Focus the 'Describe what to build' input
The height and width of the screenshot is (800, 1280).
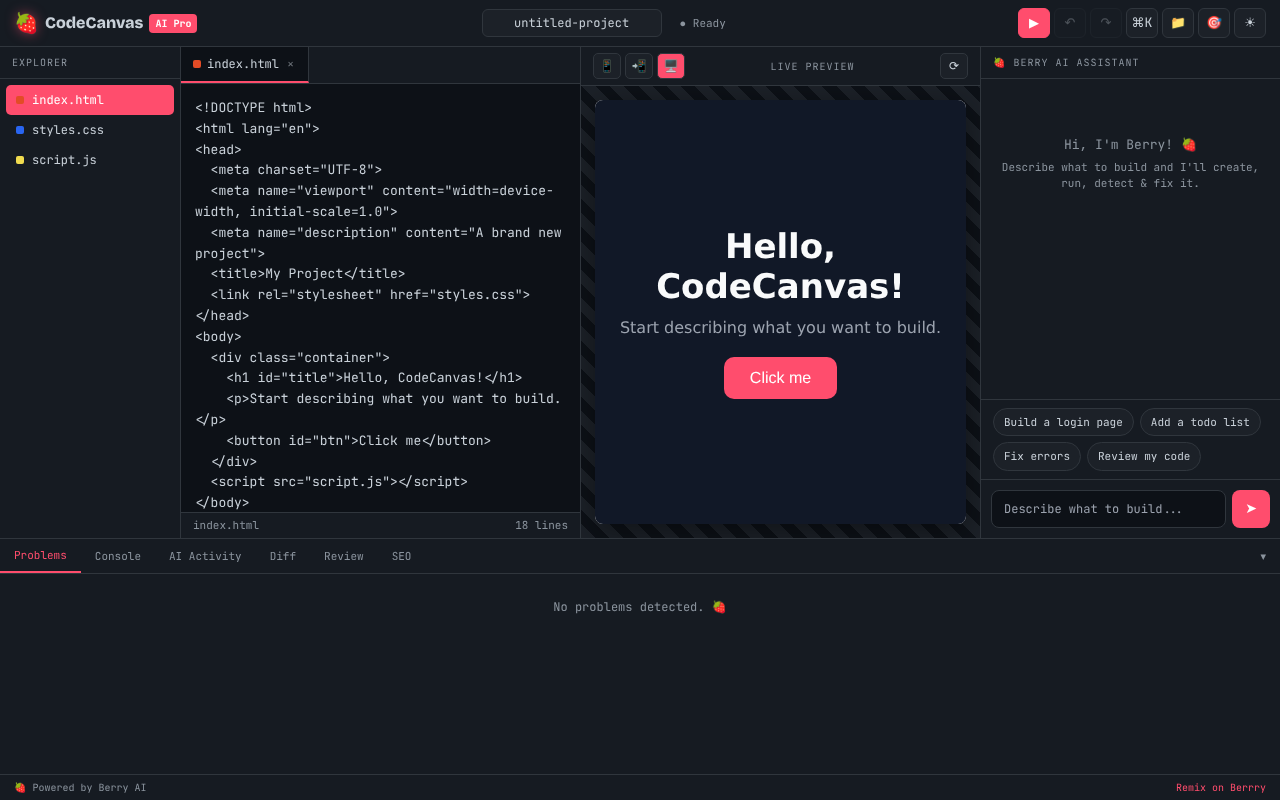point(1108,509)
